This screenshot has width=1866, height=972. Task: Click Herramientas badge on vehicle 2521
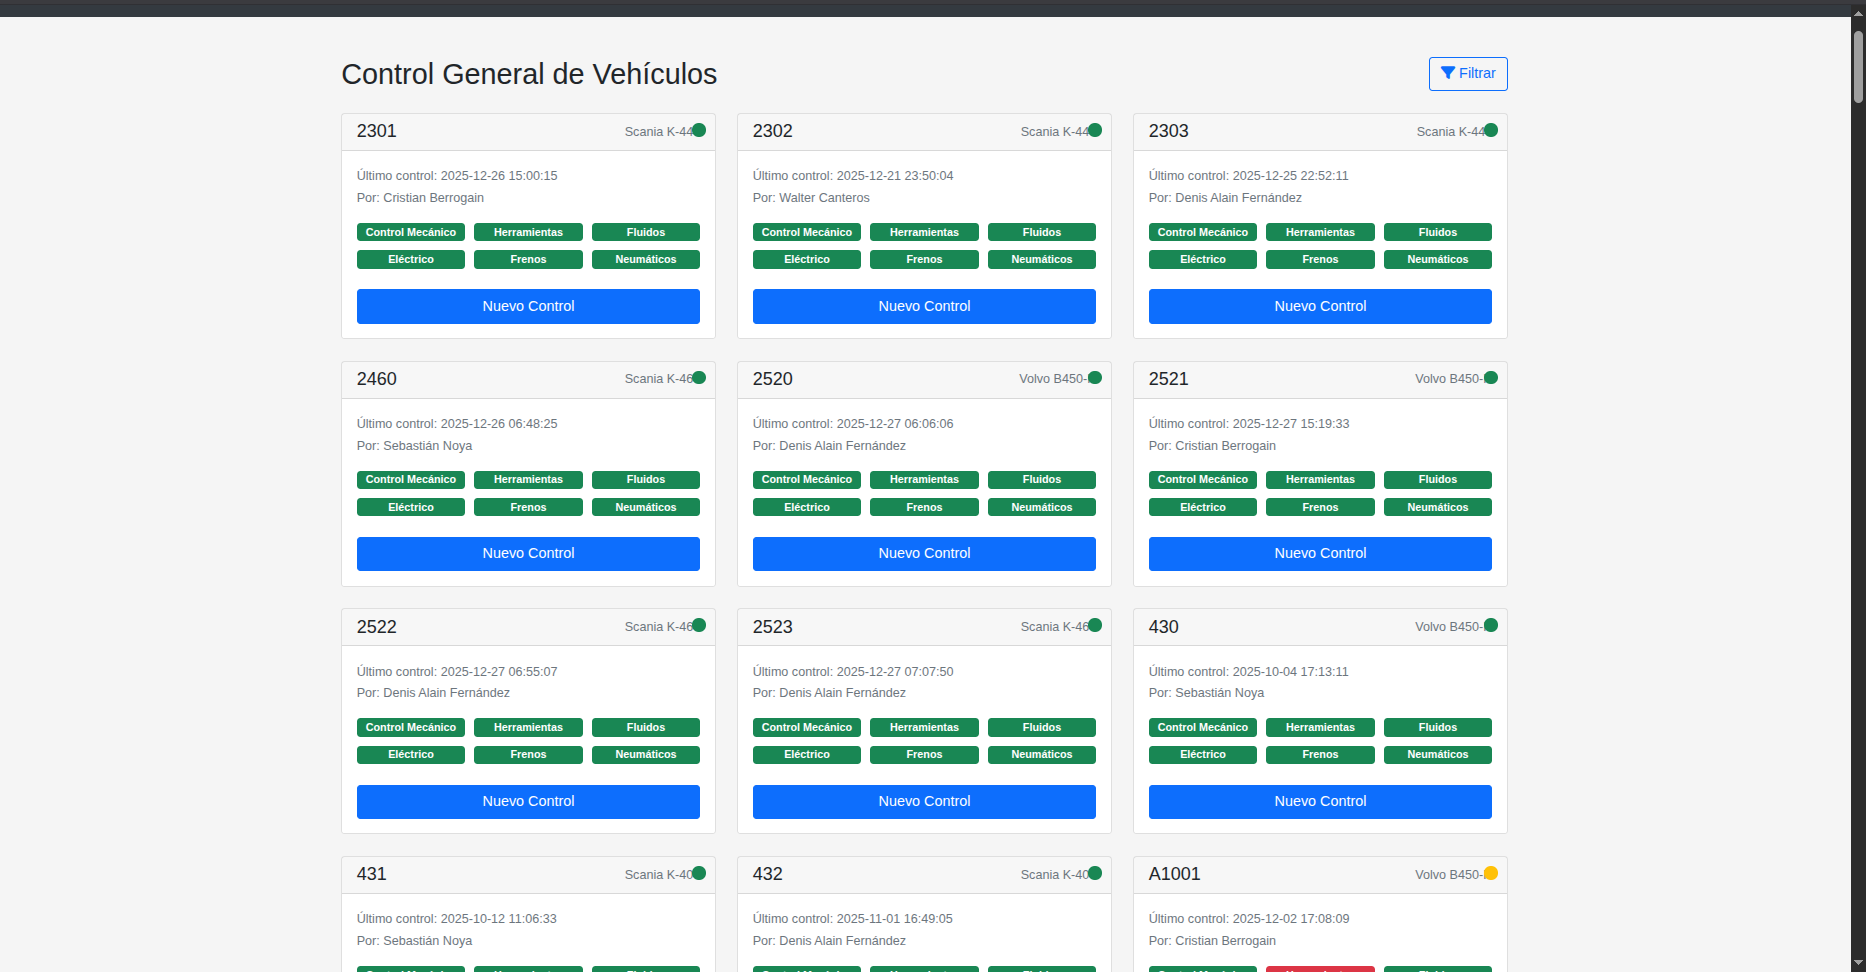click(1320, 480)
